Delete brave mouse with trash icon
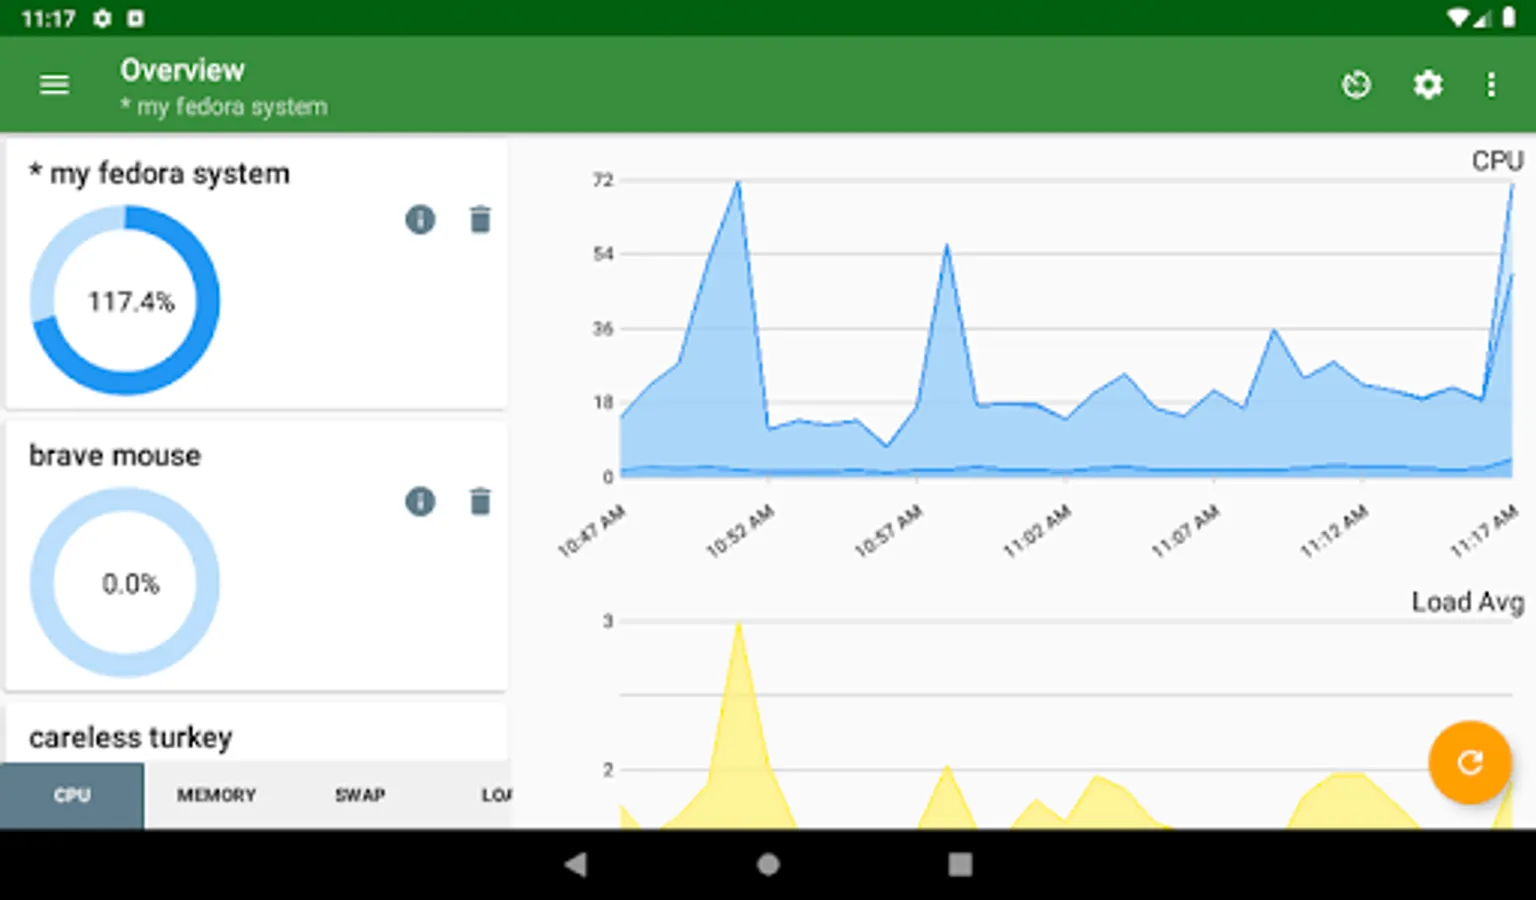The height and width of the screenshot is (900, 1536). [x=480, y=501]
